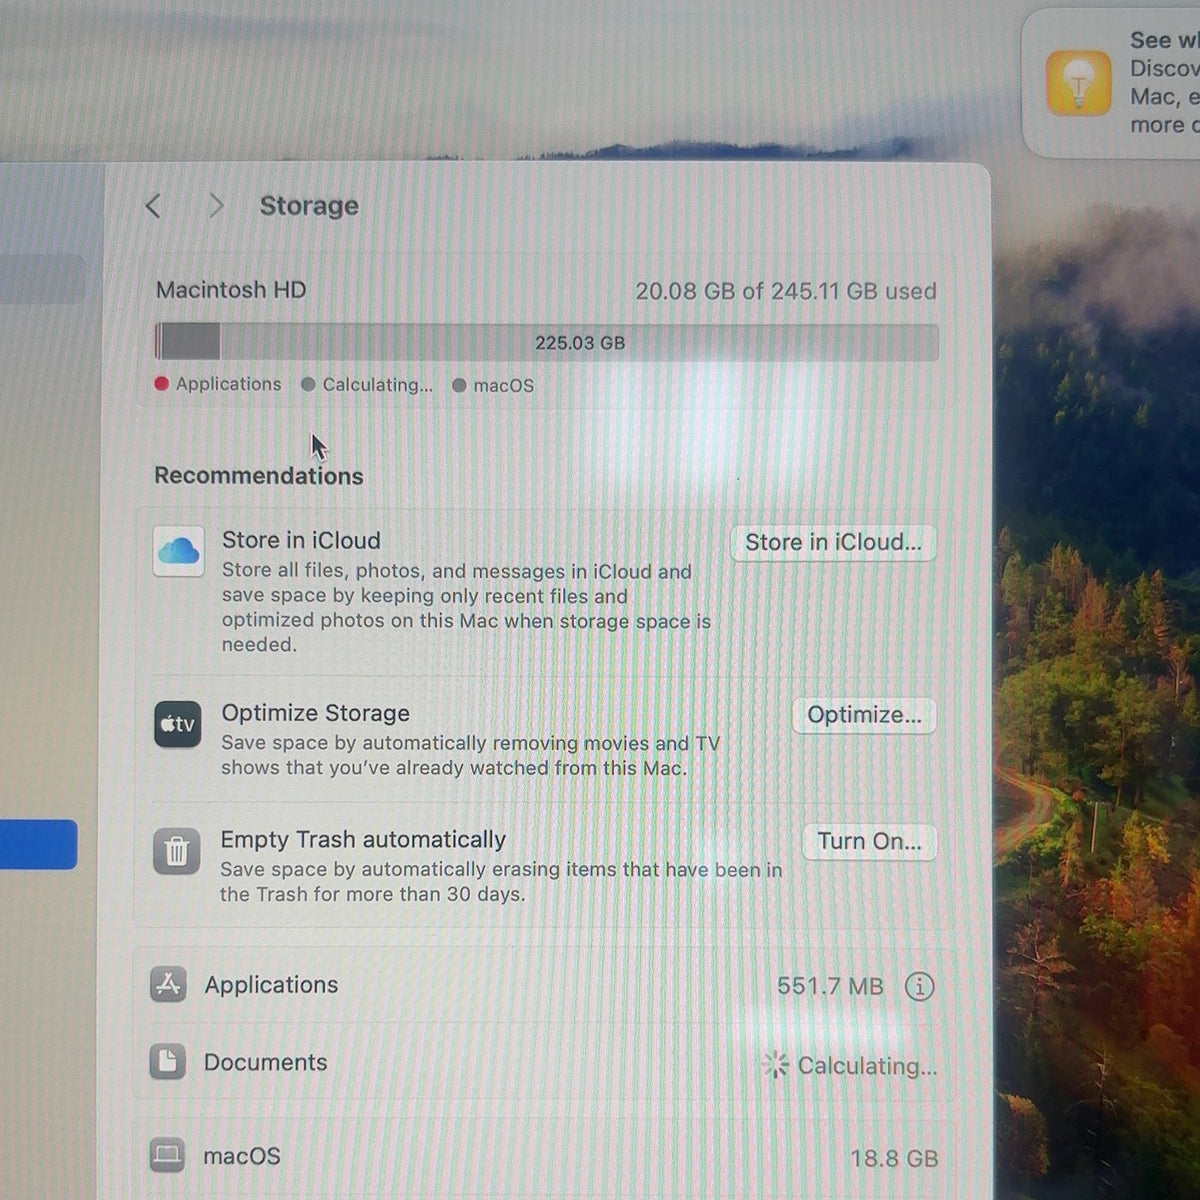Select the Applications row in storage list
This screenshot has height=1200, width=1200.
click(545, 985)
